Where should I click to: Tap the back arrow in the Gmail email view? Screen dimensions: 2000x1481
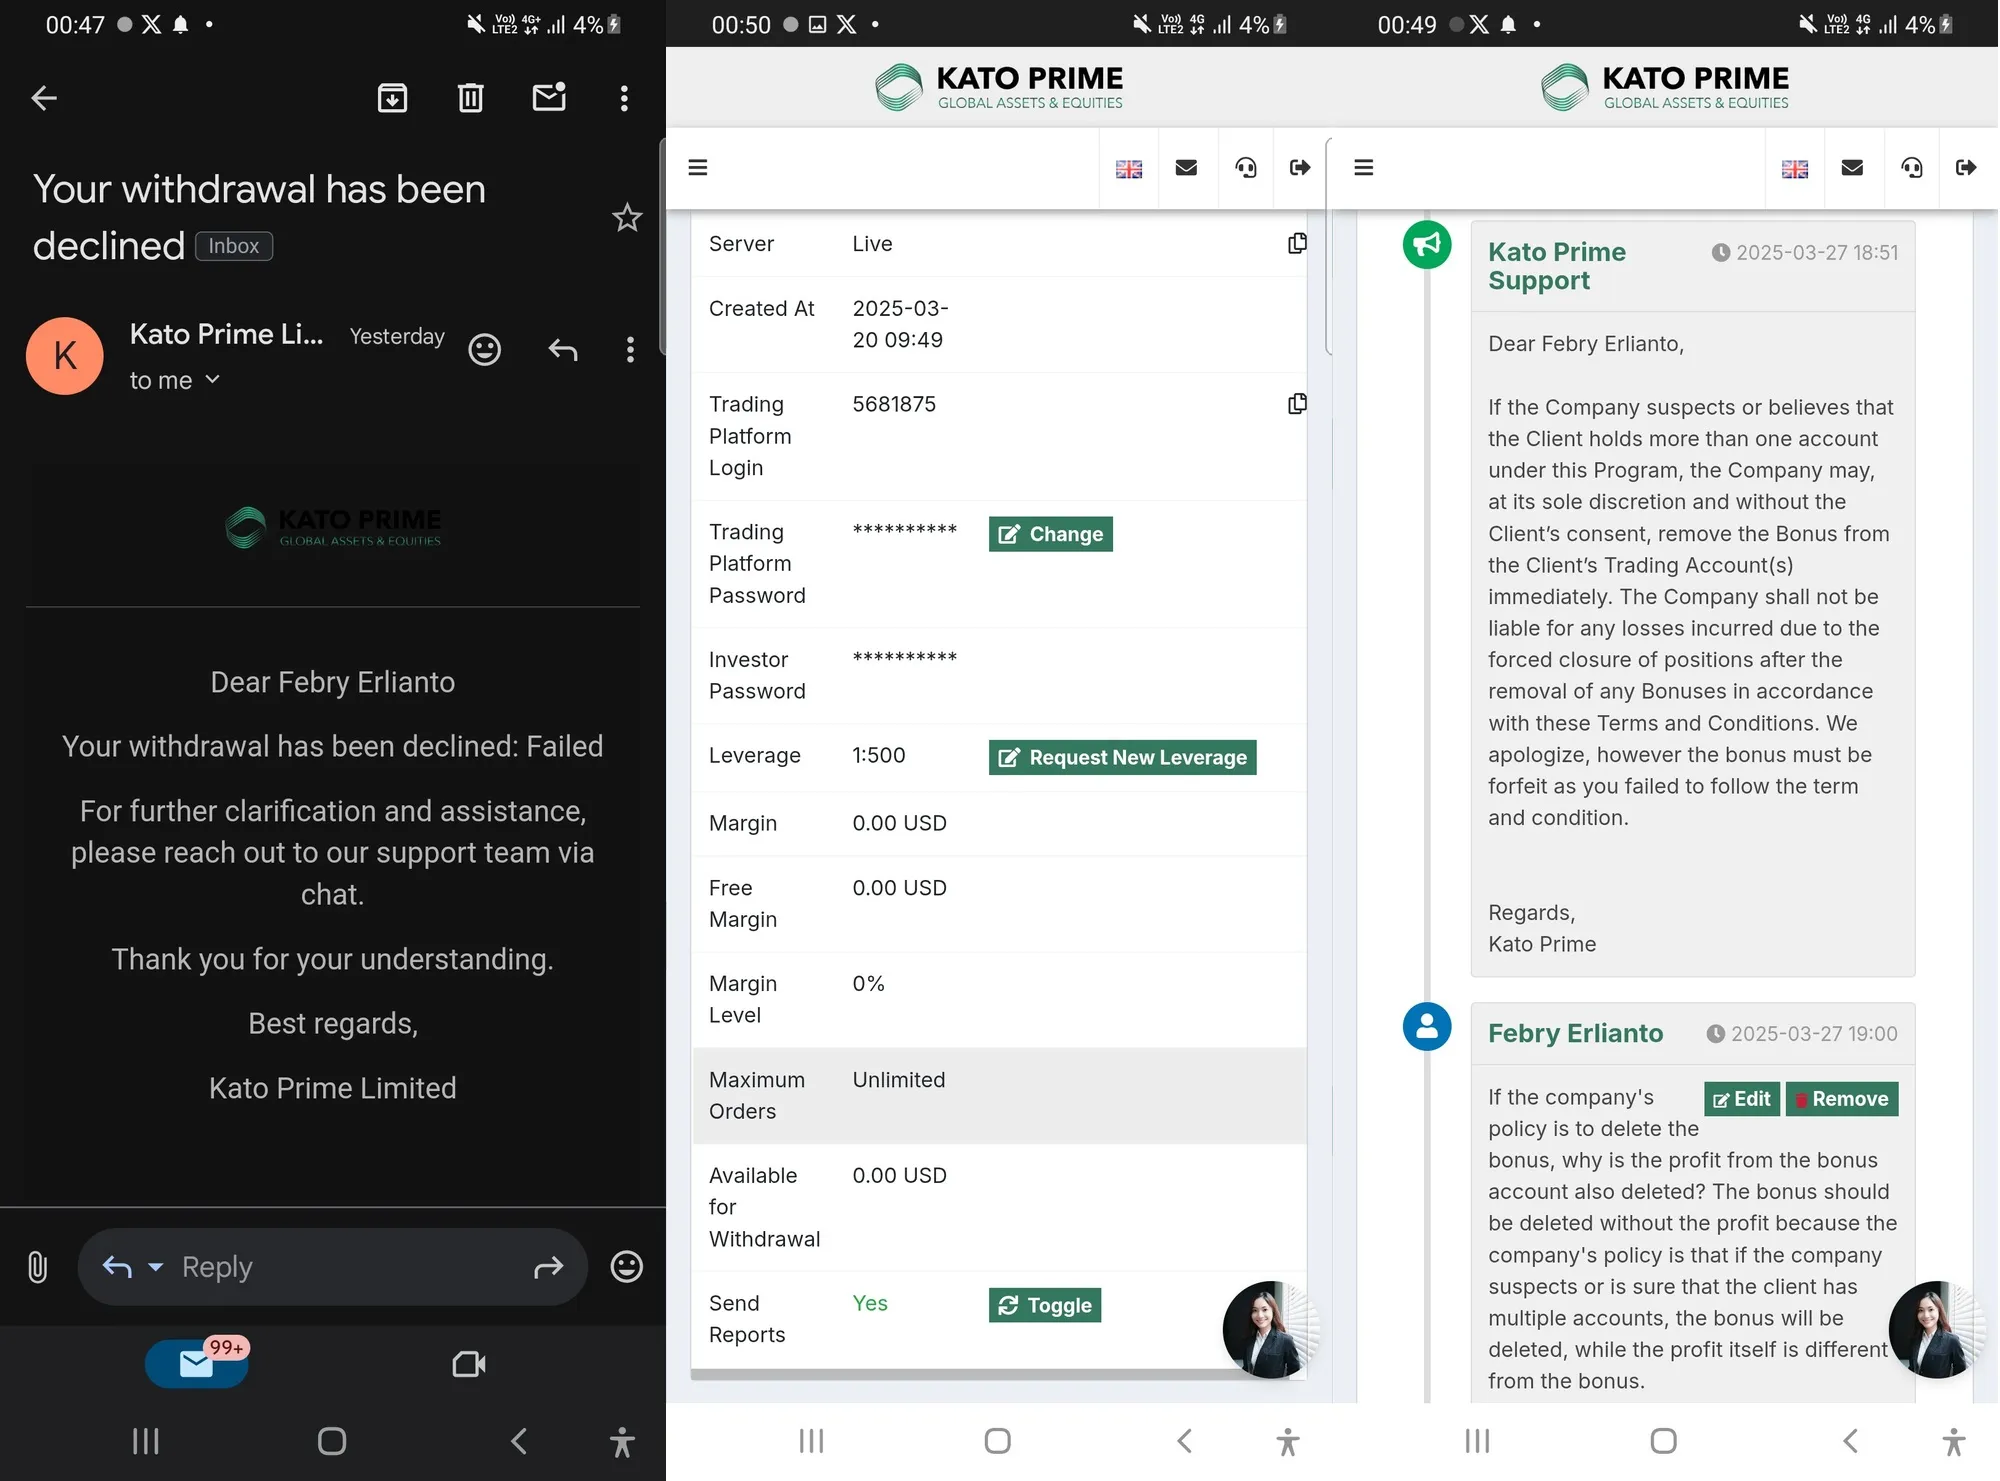tap(44, 98)
